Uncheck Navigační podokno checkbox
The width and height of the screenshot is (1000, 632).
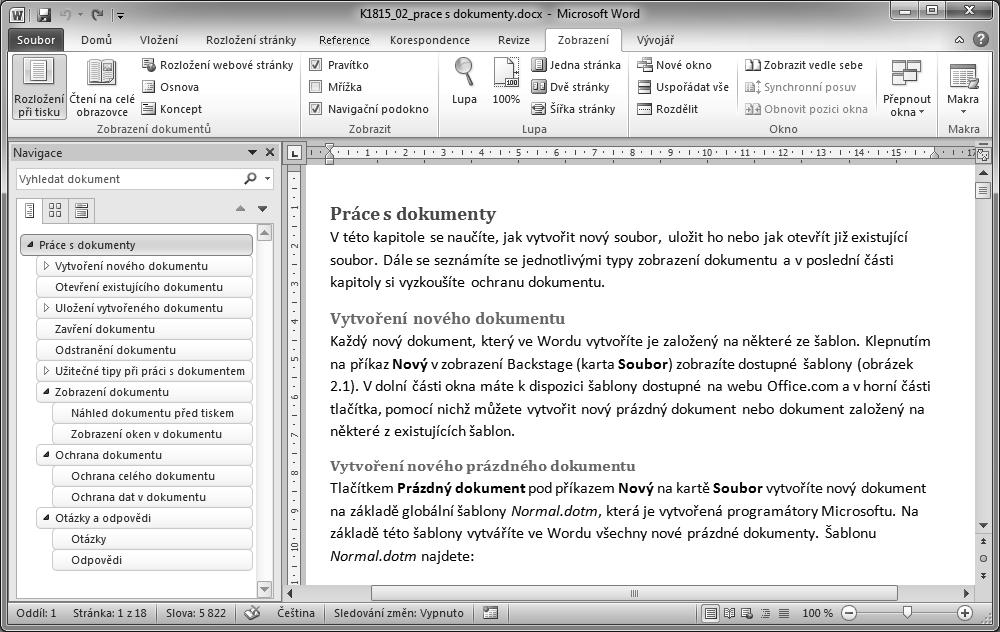pos(315,109)
